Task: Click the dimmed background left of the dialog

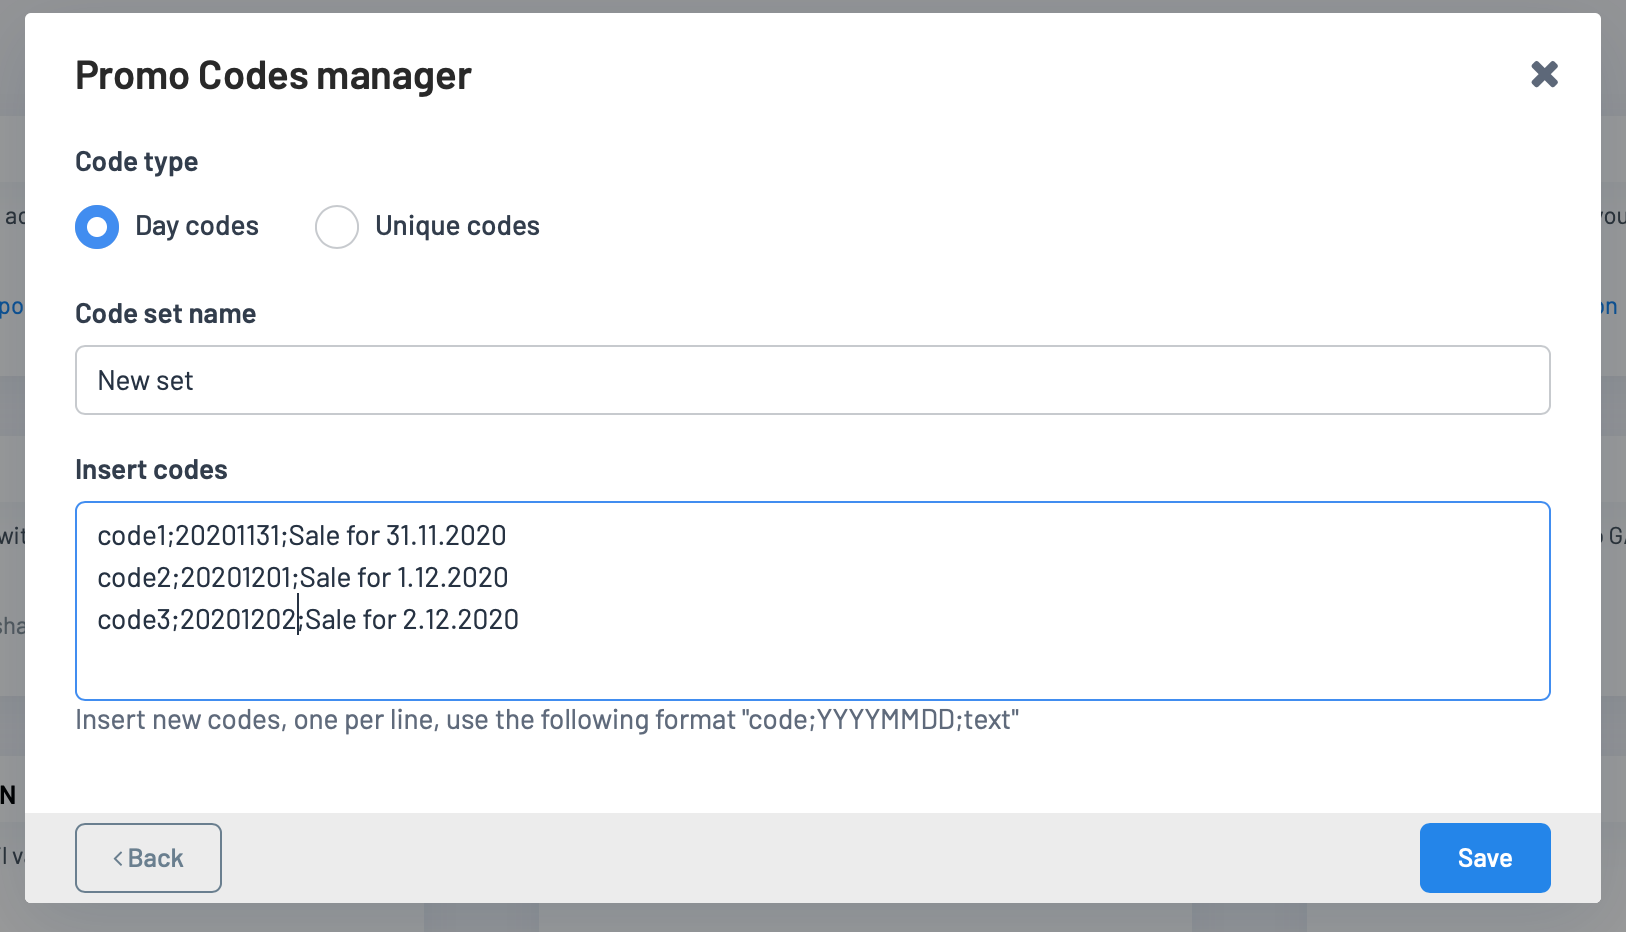Action: 11,450
